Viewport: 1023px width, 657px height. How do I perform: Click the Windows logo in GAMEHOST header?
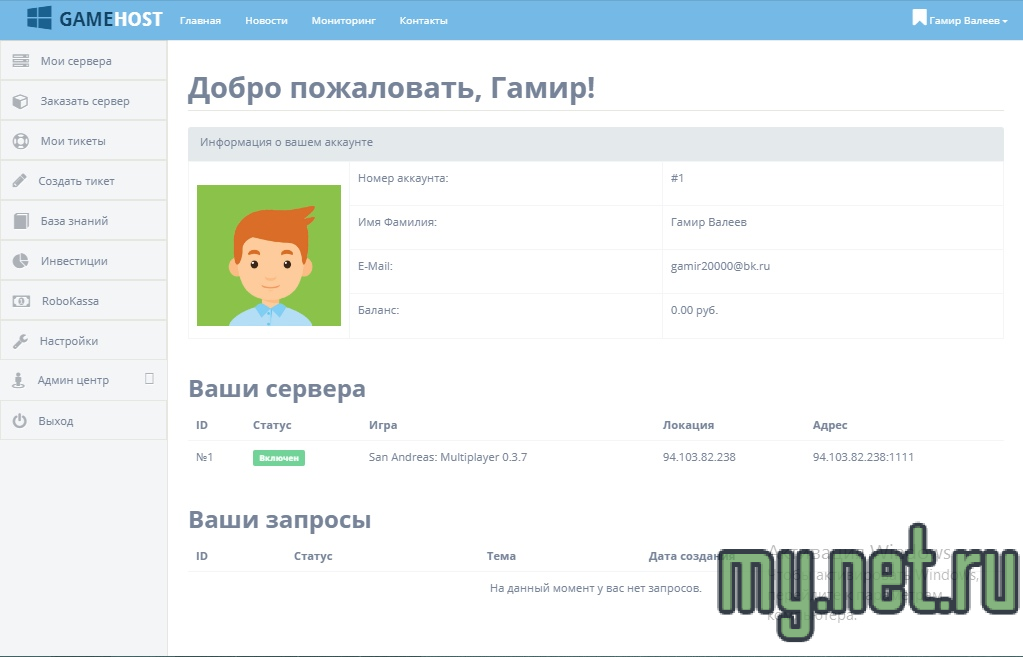click(40, 18)
